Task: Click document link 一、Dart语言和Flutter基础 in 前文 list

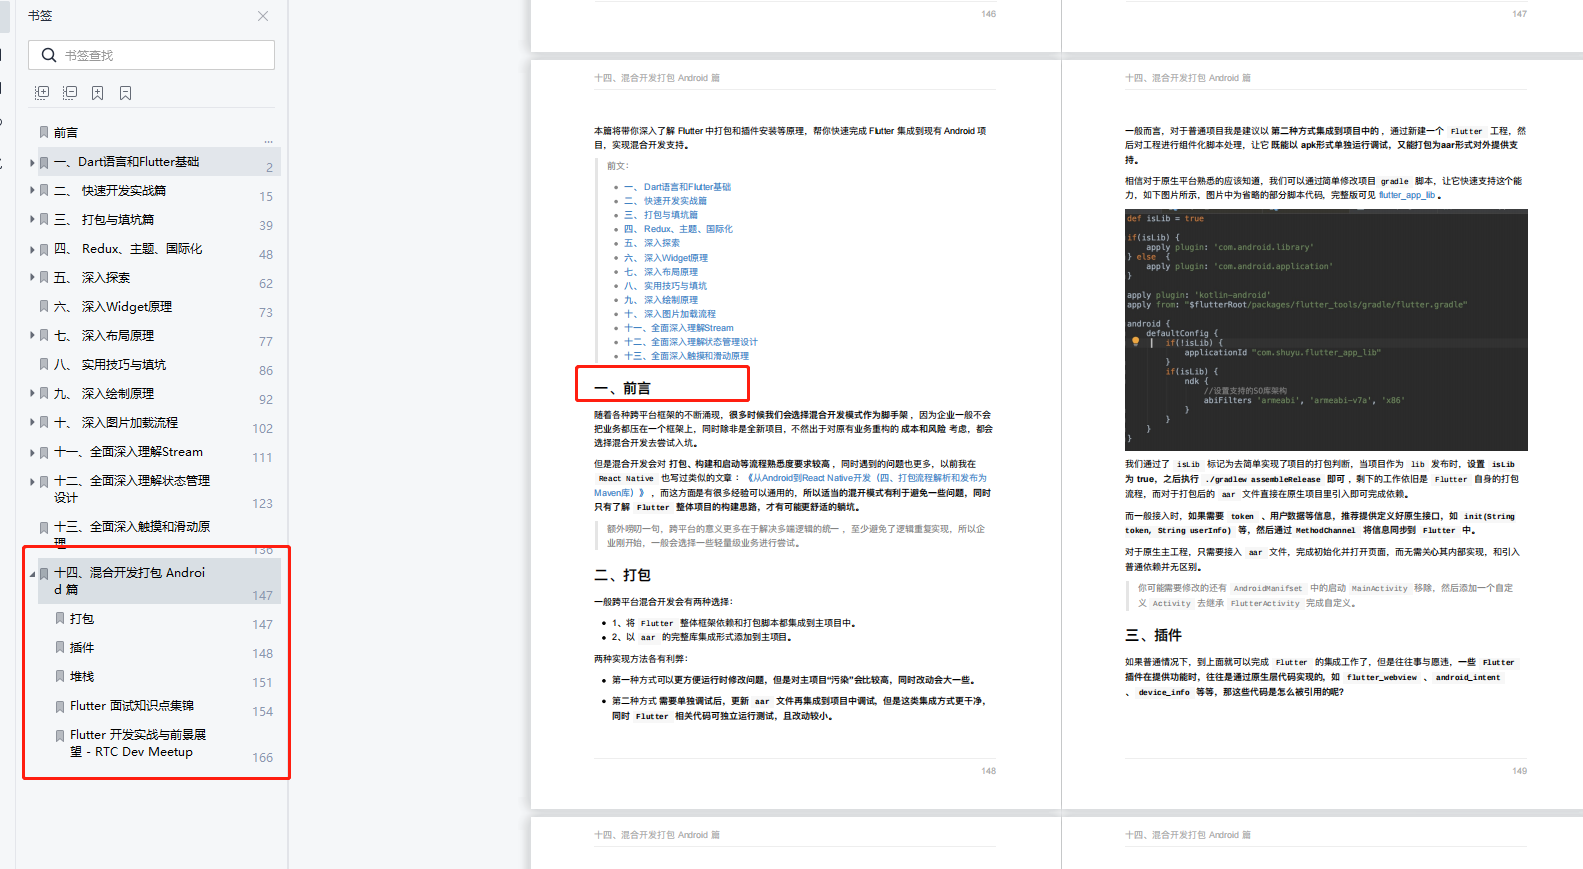Action: [x=677, y=187]
